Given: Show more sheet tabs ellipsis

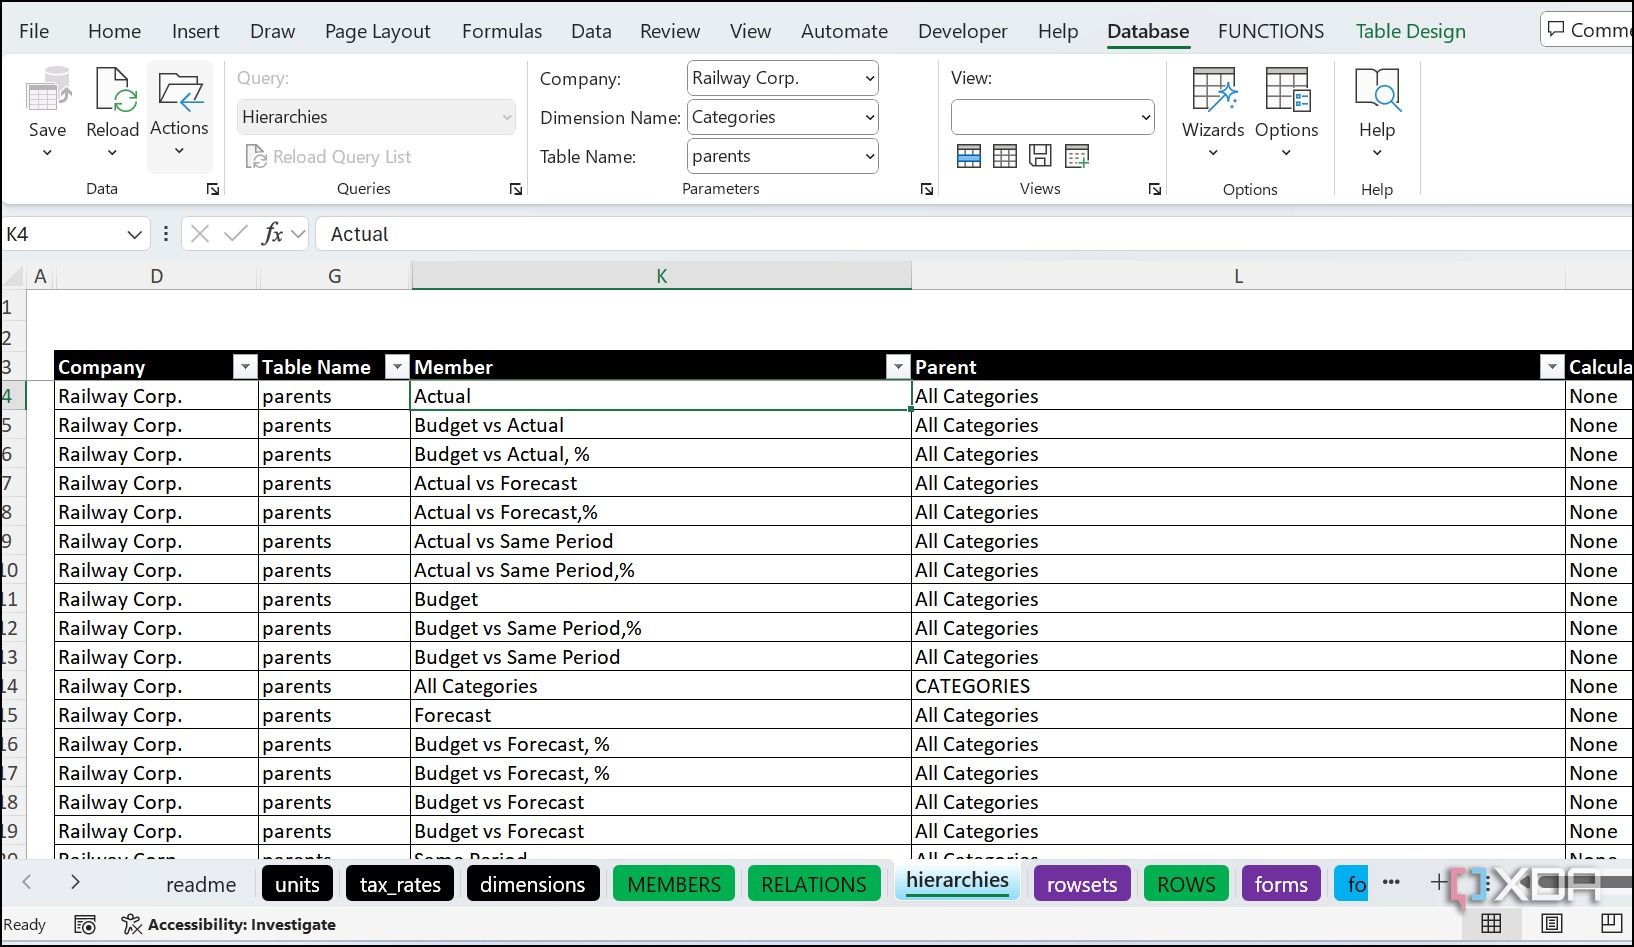Looking at the screenshot, I should pyautogui.click(x=1391, y=882).
